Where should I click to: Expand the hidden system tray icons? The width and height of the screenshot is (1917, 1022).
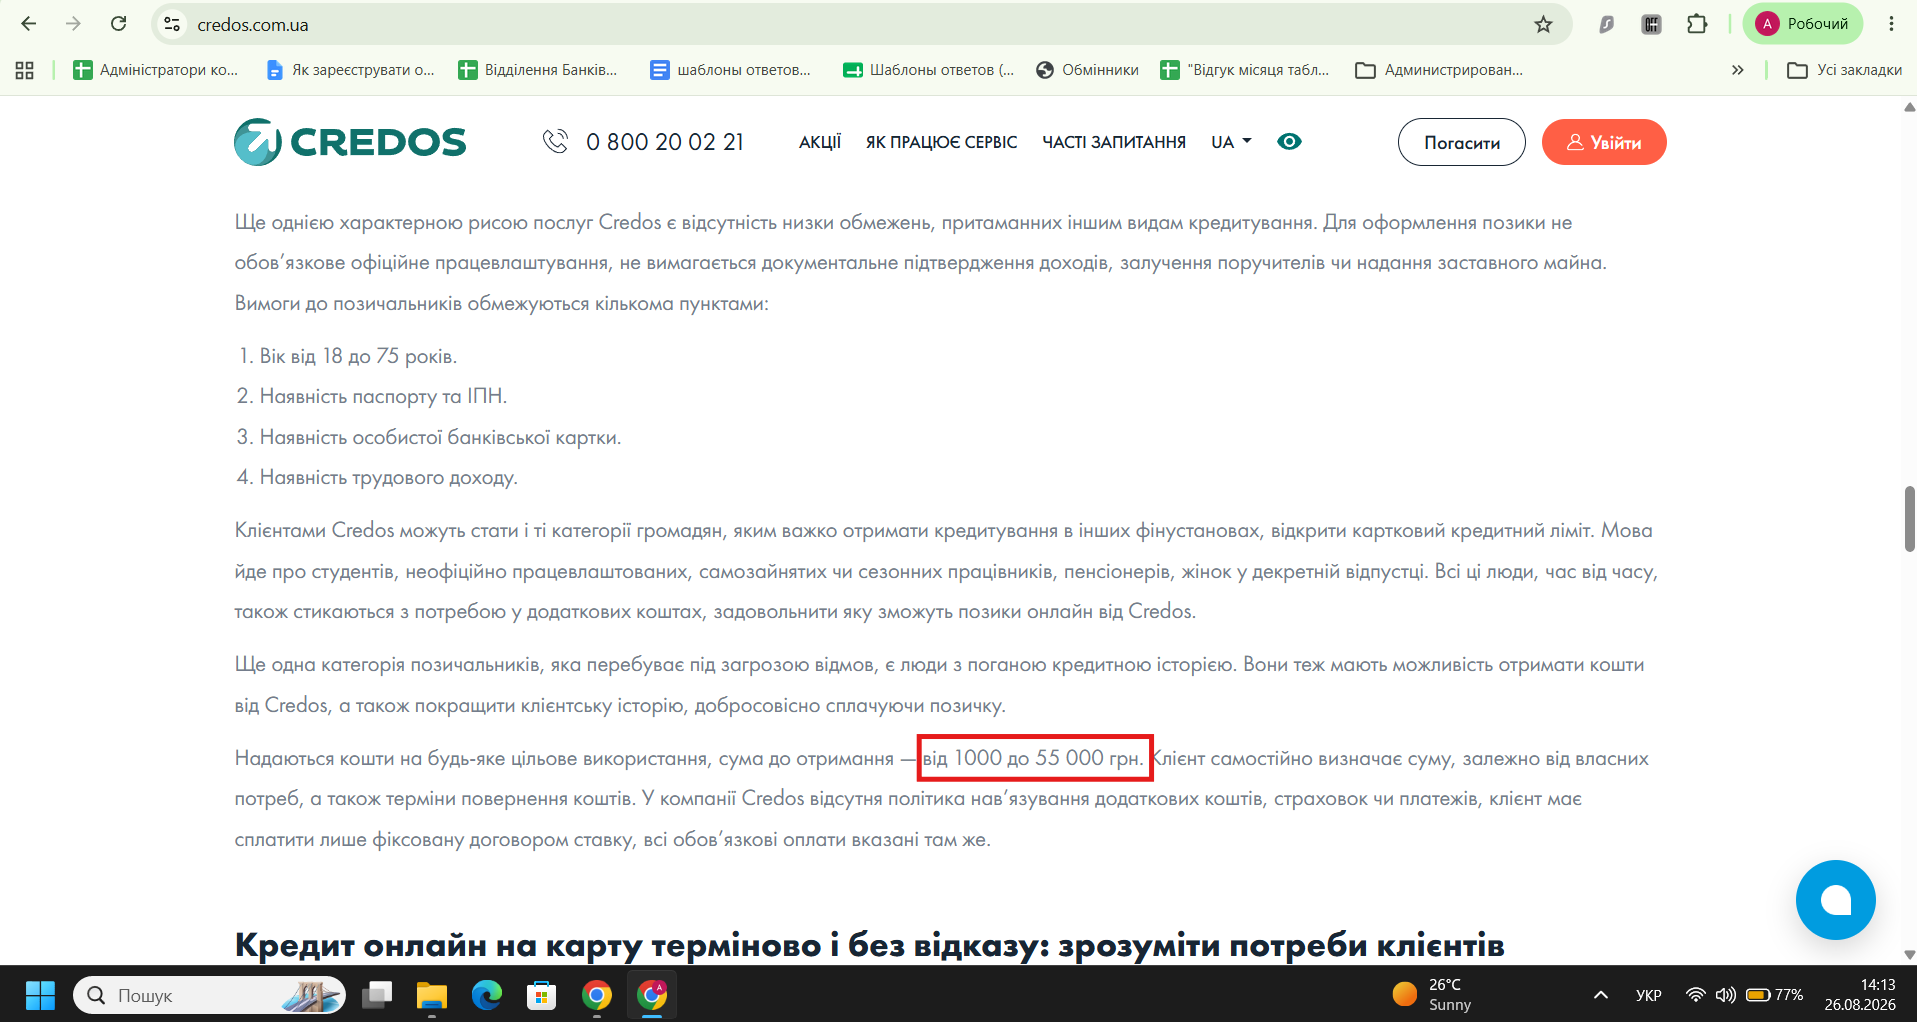1601,995
